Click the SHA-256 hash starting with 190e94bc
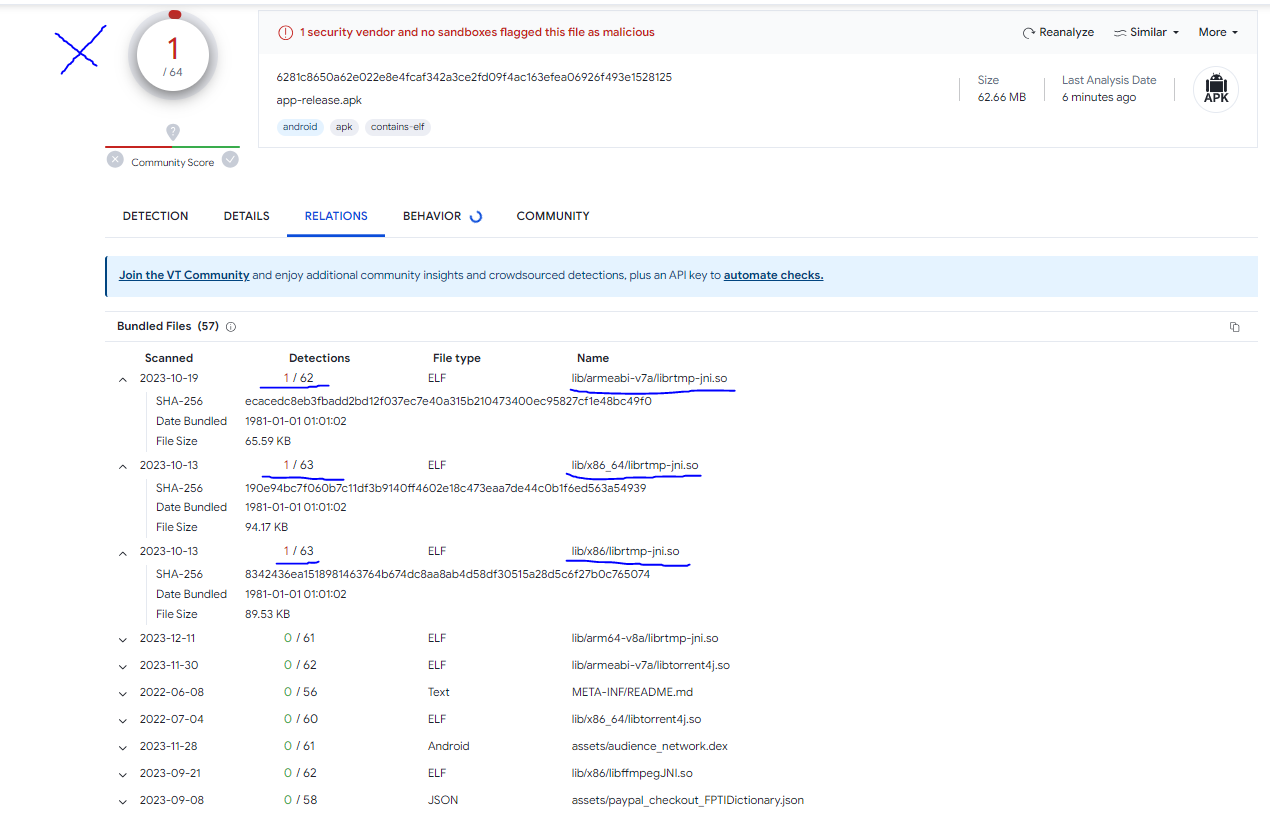 point(445,488)
